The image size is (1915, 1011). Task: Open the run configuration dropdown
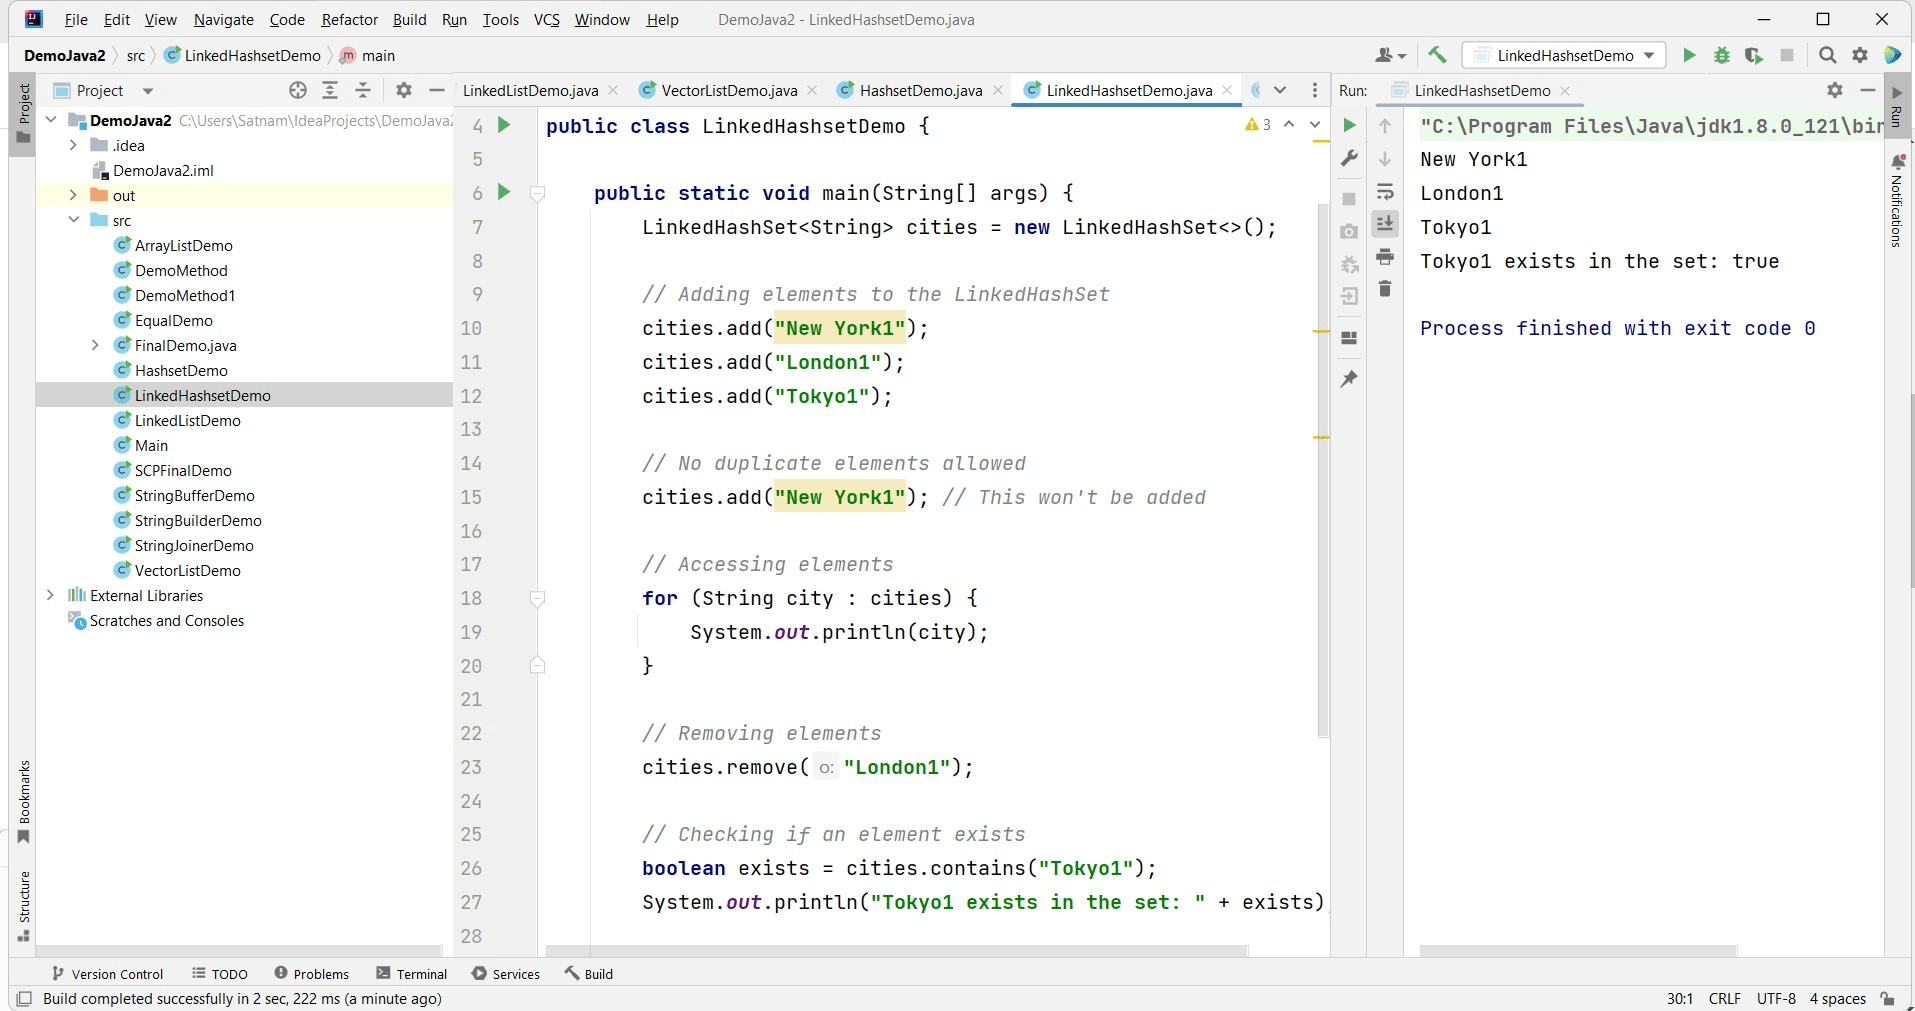click(1565, 55)
